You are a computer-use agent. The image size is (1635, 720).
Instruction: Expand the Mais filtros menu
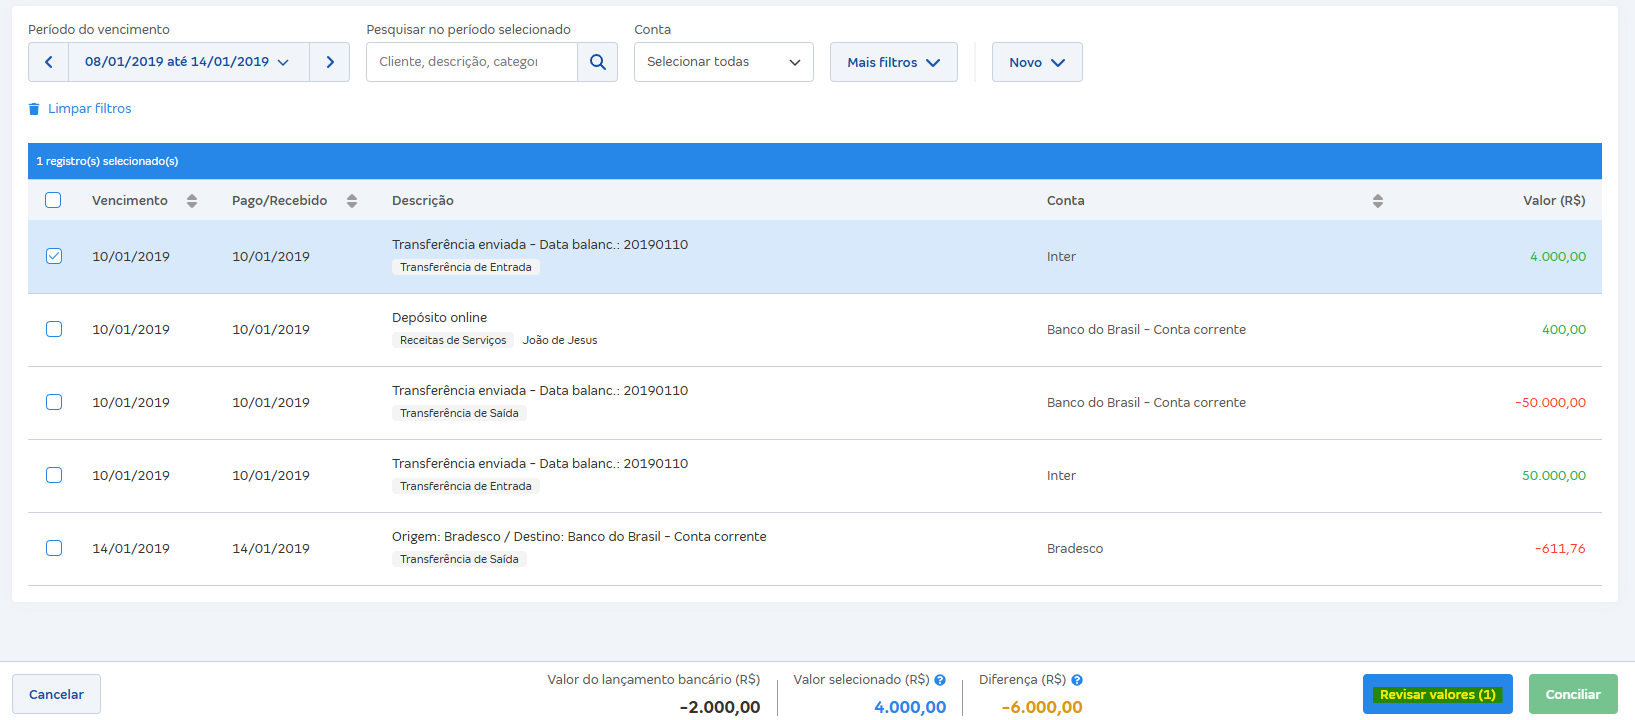[x=893, y=62]
